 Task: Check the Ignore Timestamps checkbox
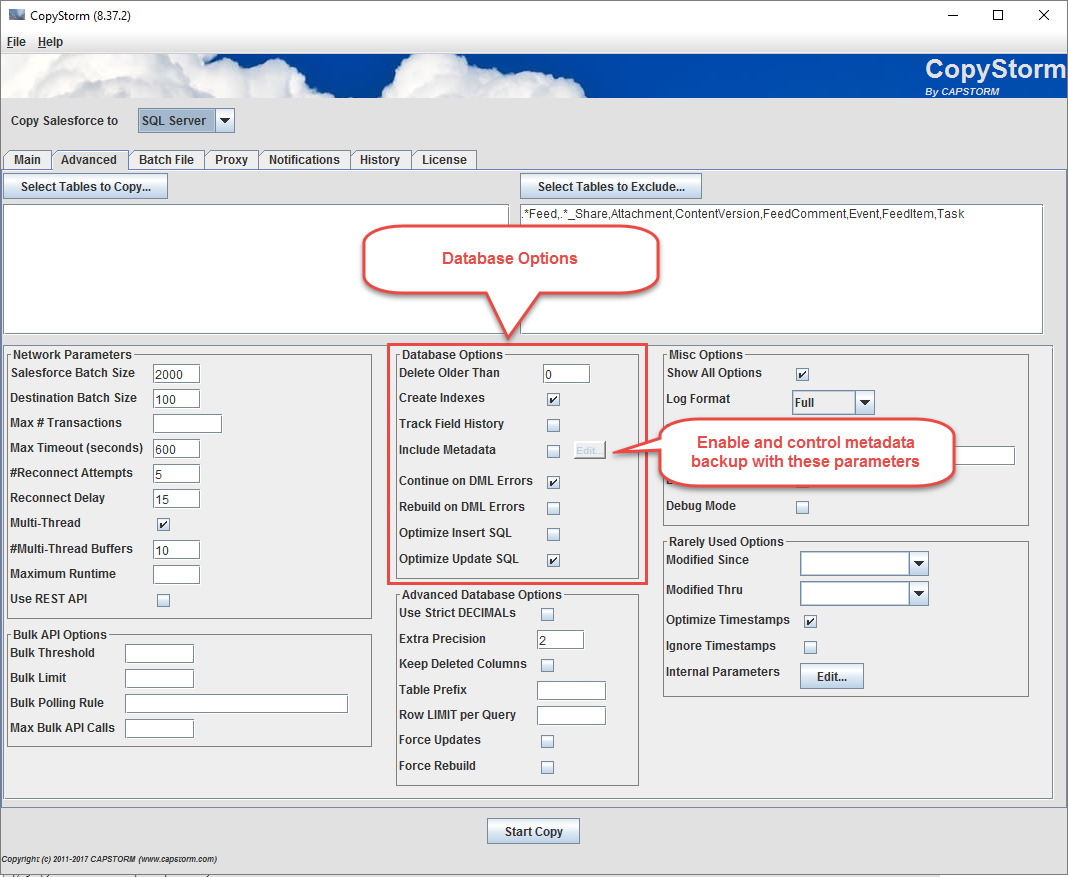tap(811, 648)
